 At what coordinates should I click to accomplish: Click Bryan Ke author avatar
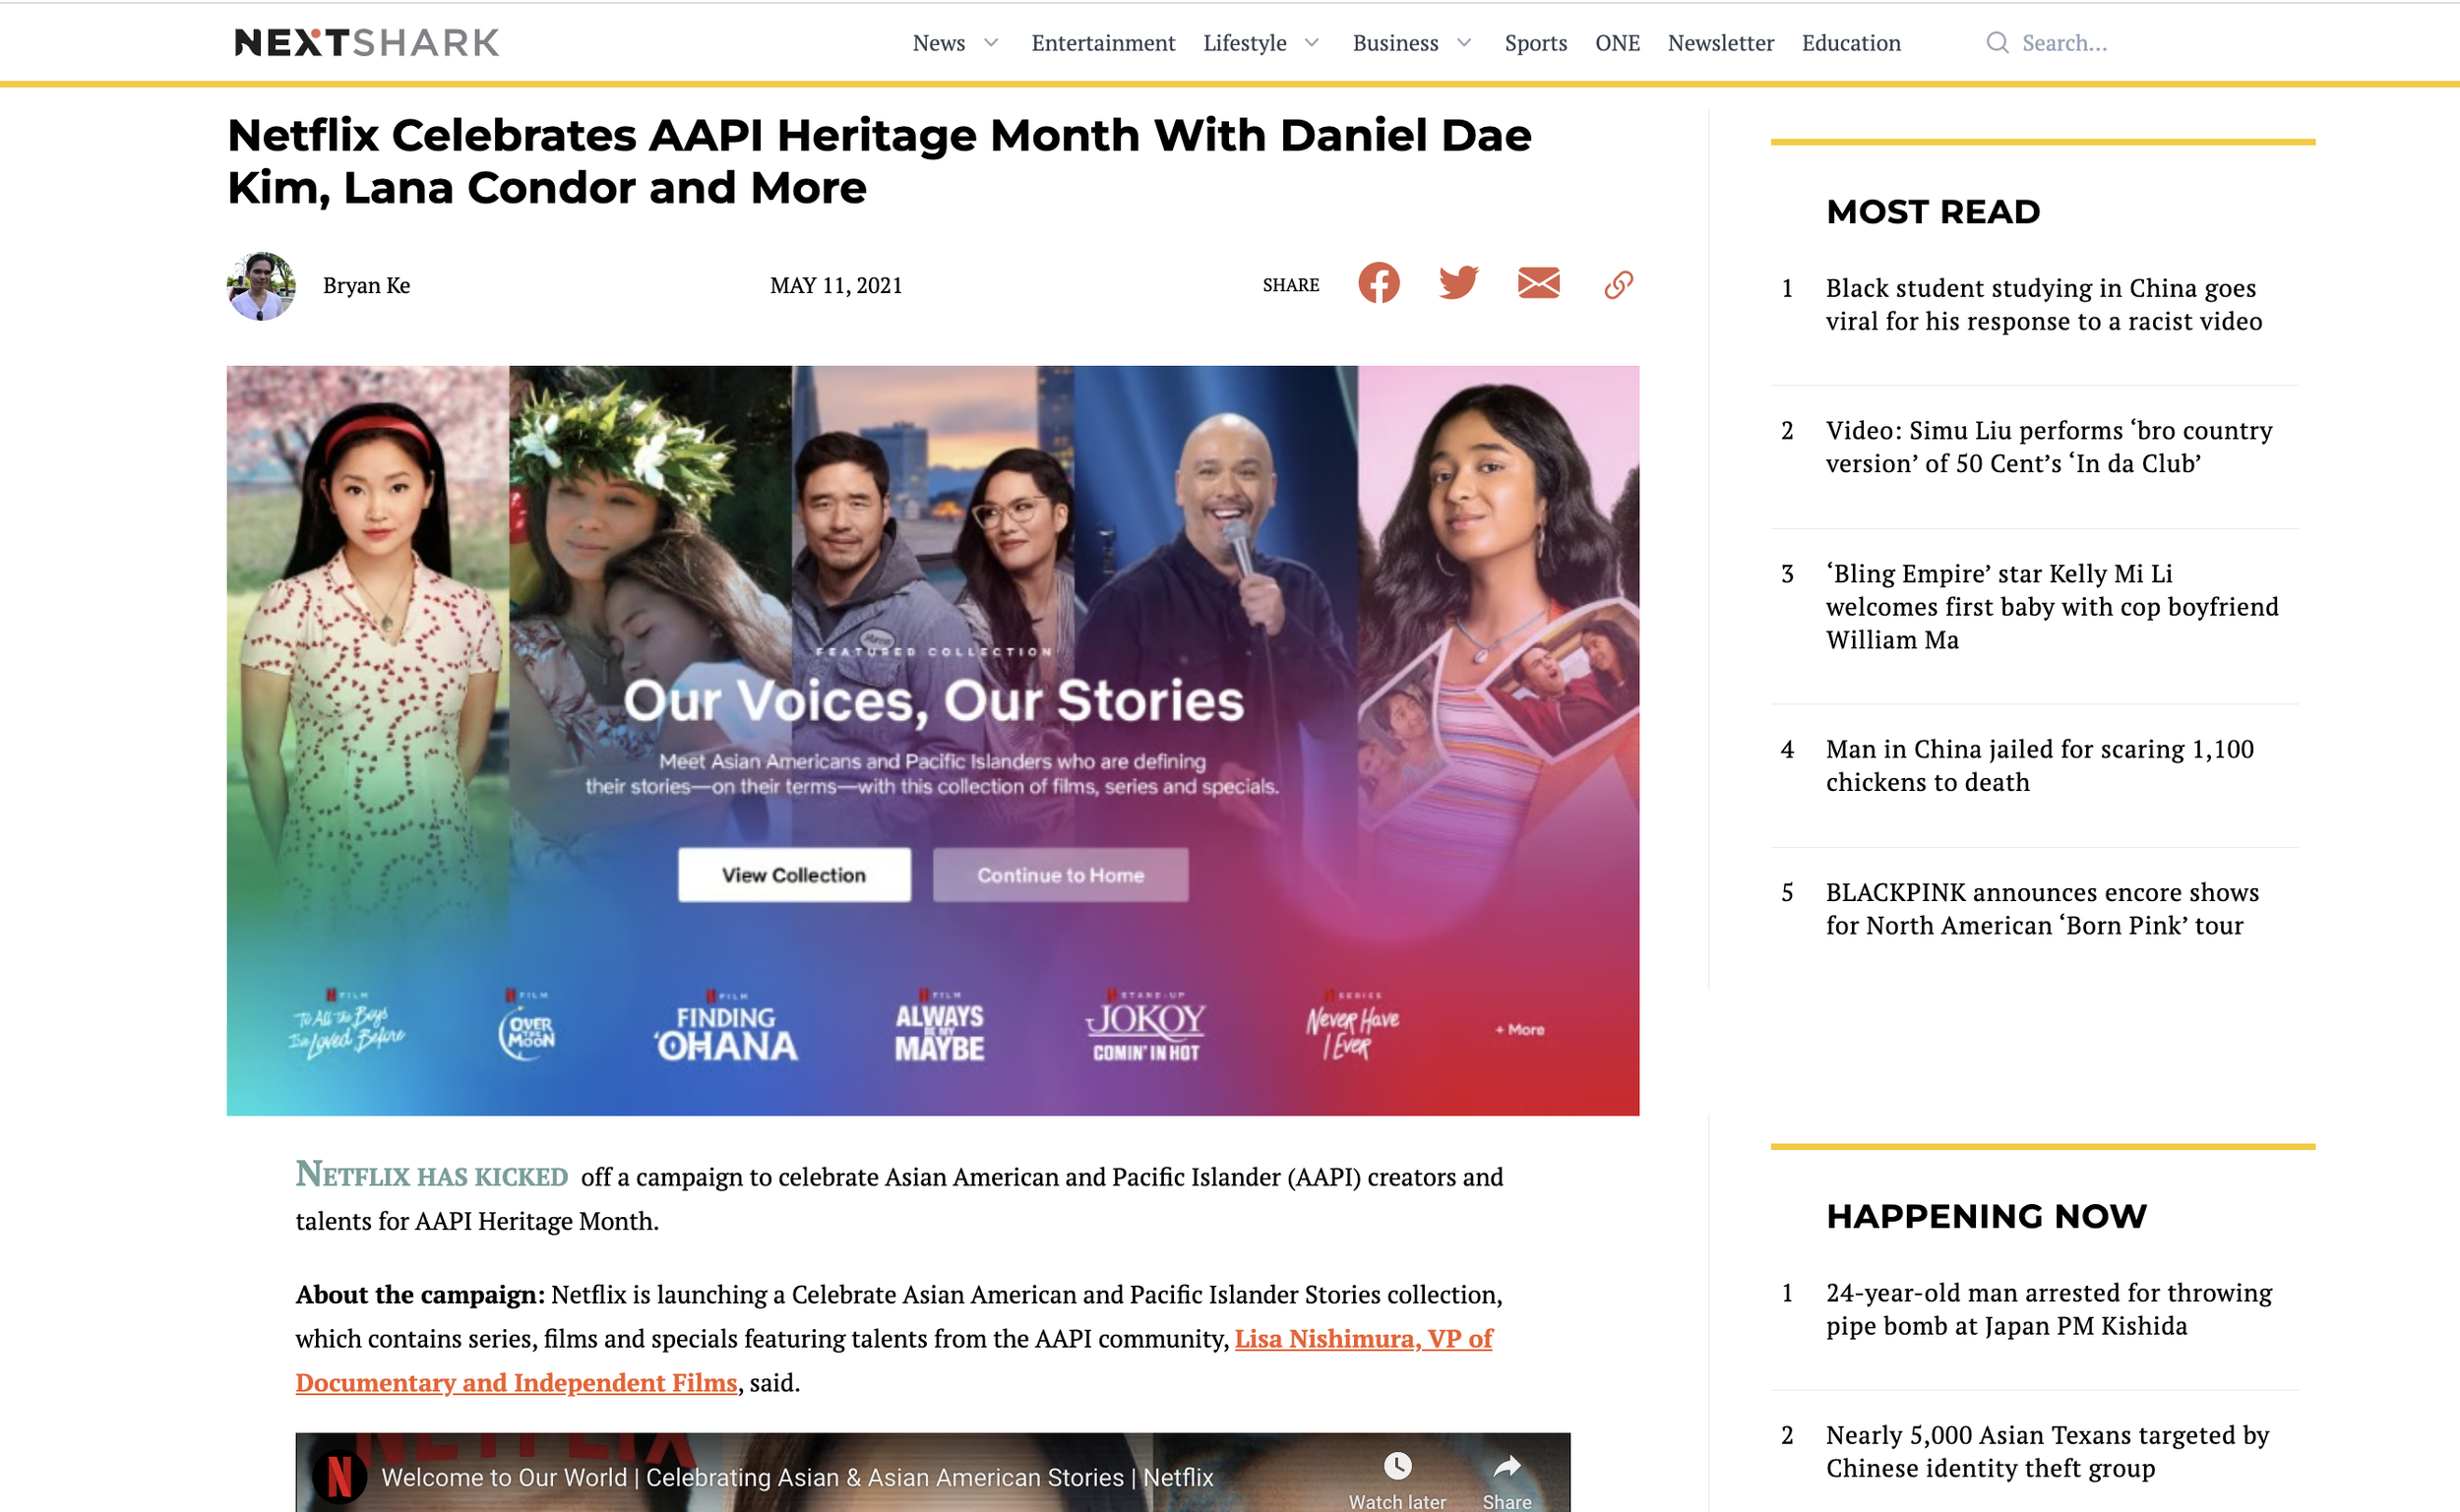click(x=261, y=286)
